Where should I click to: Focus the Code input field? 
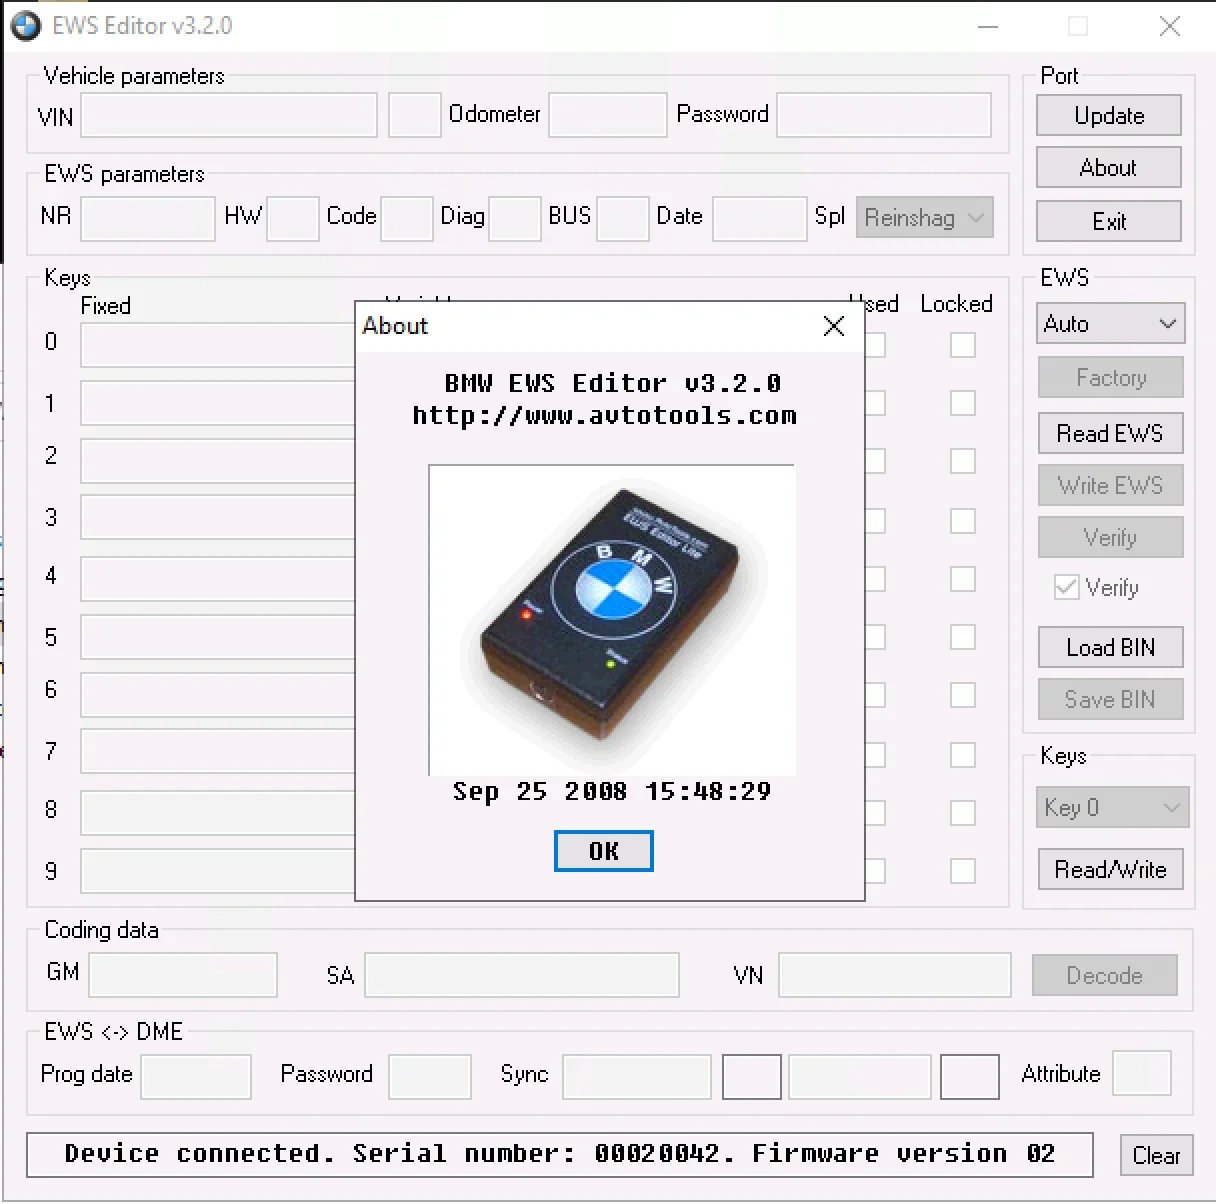407,218
